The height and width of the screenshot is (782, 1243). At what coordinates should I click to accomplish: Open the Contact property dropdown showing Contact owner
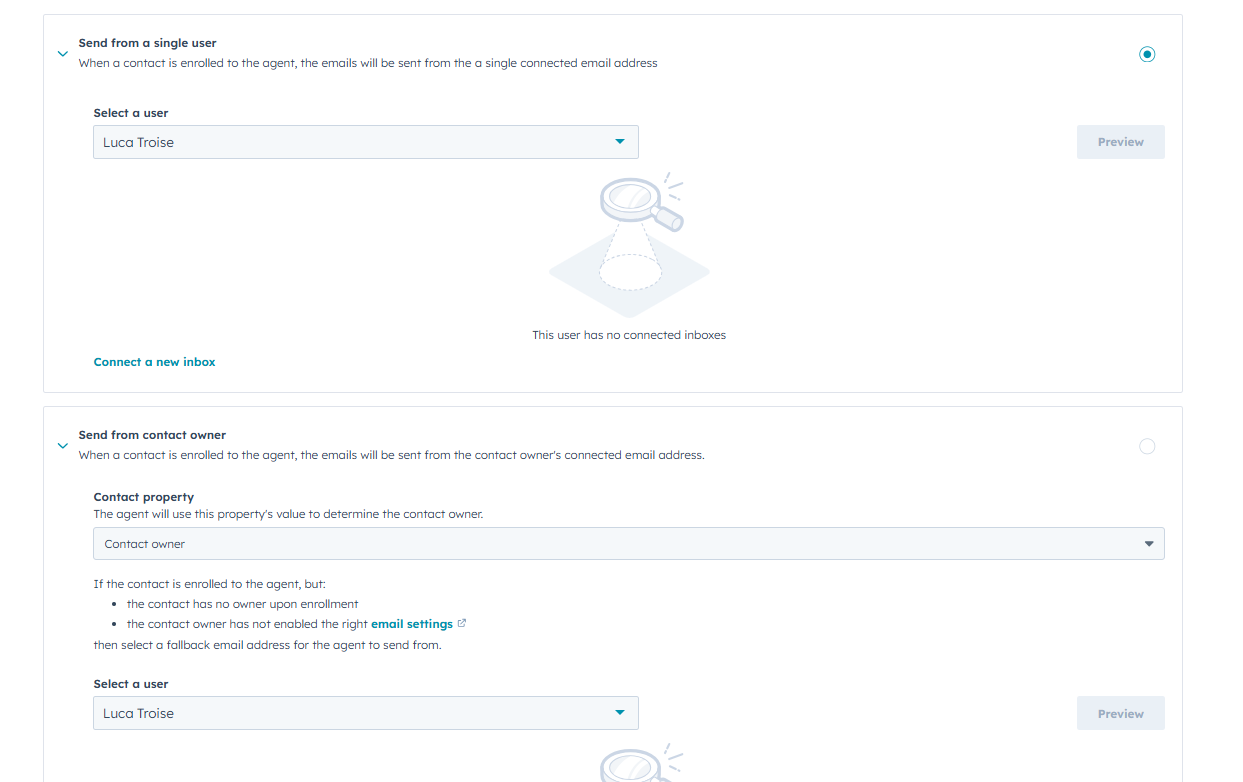628,543
